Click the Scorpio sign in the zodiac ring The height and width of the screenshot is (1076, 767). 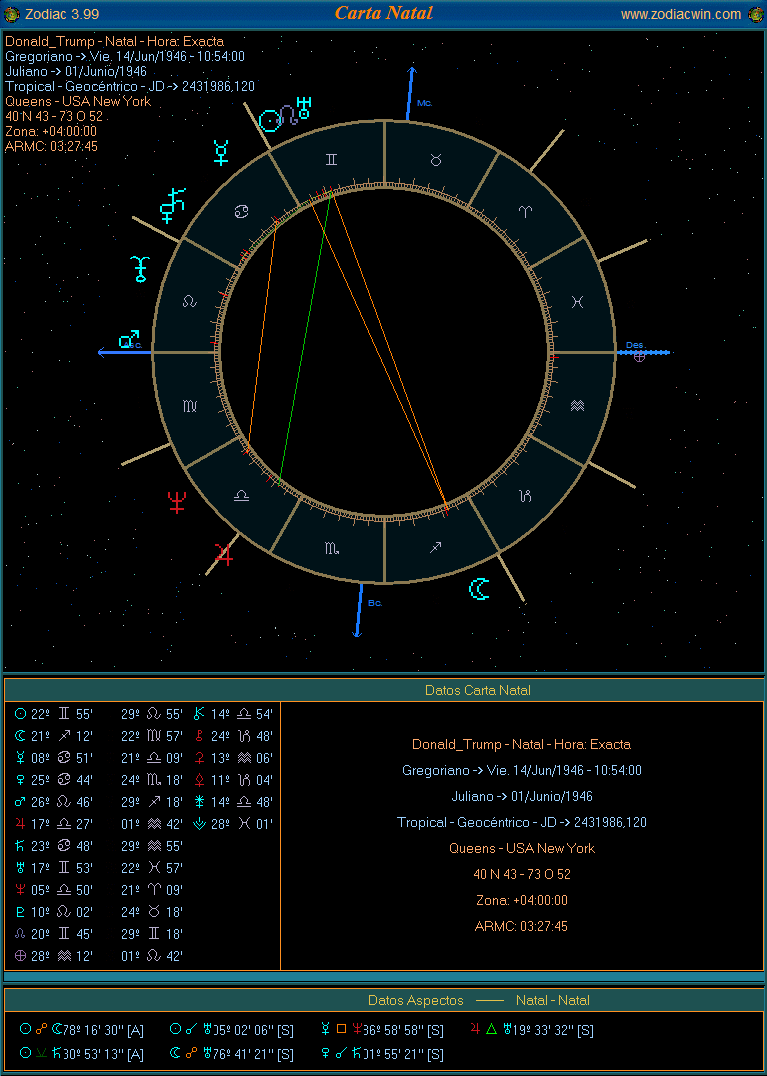point(332,547)
